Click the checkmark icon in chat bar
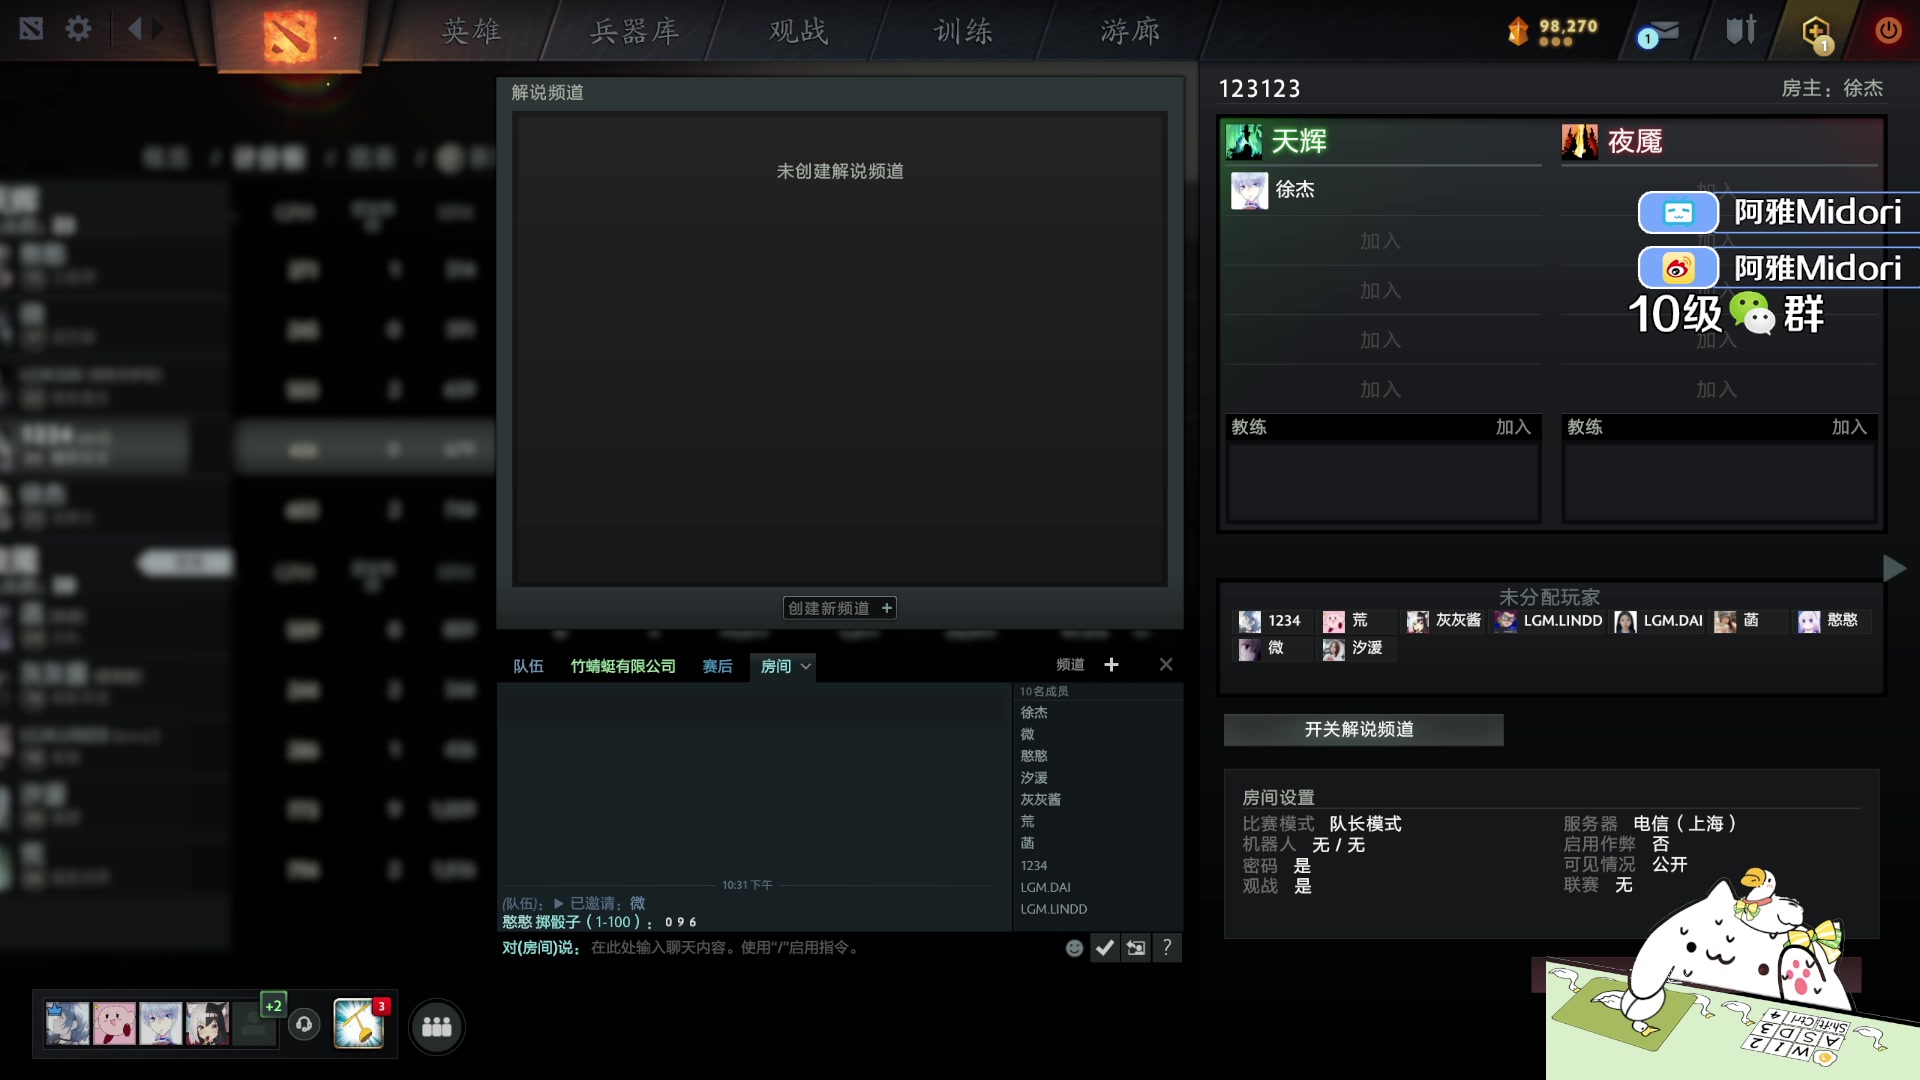1920x1080 pixels. [1104, 948]
